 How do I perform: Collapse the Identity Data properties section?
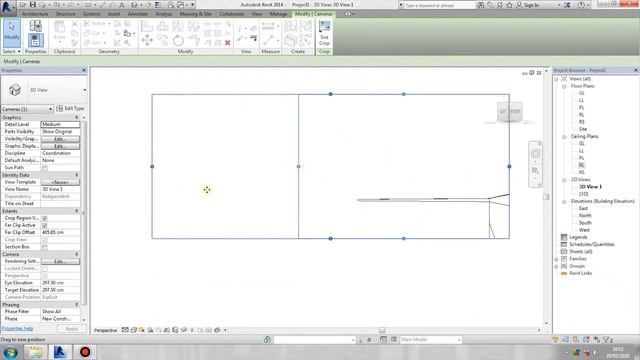[x=76, y=175]
